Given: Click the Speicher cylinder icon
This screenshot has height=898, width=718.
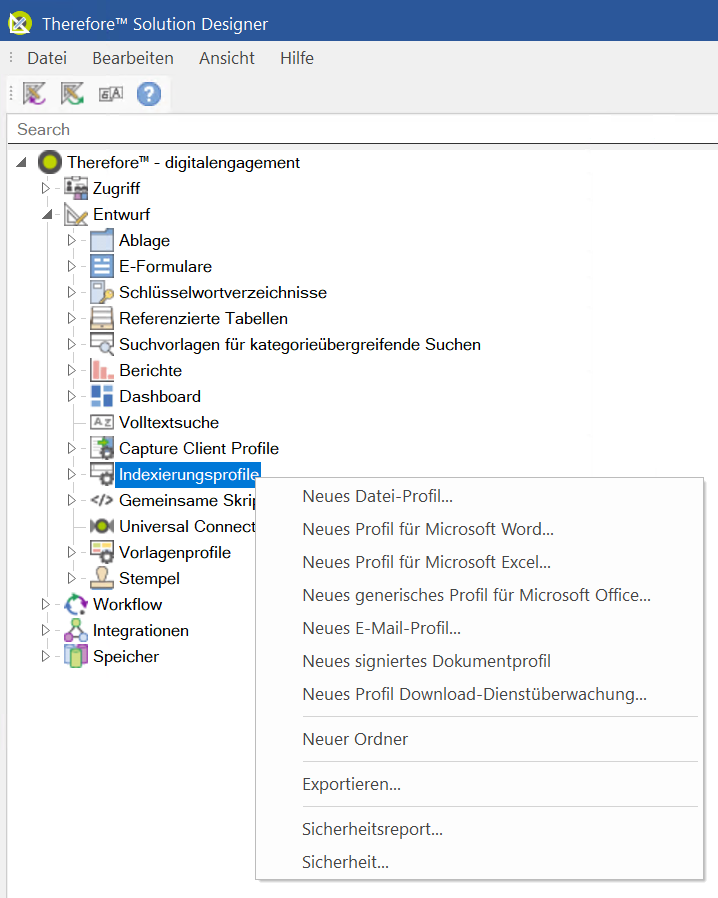Looking at the screenshot, I should coord(76,656).
